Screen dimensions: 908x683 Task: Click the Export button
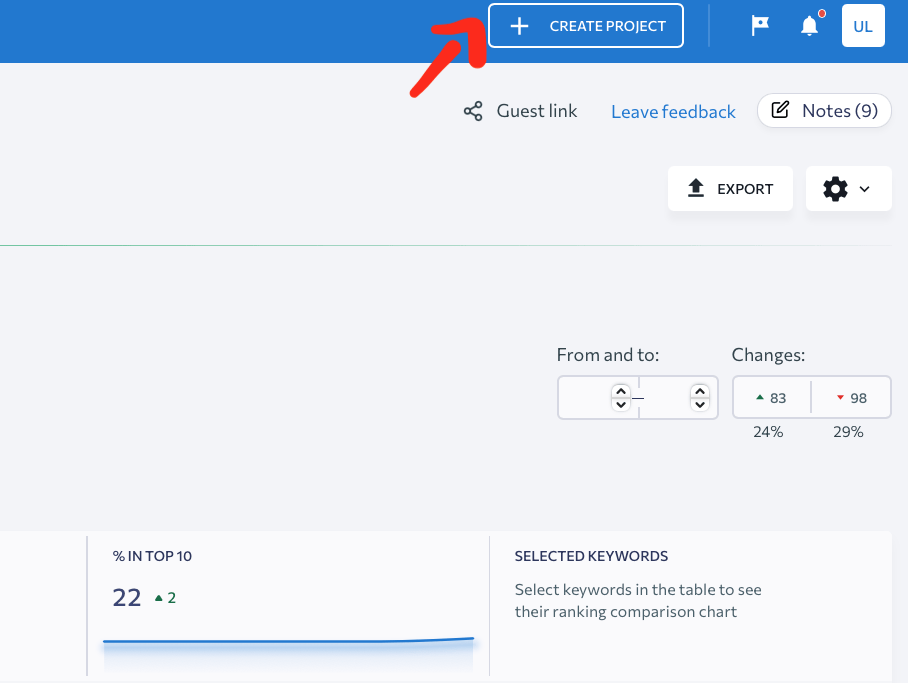tap(730, 188)
